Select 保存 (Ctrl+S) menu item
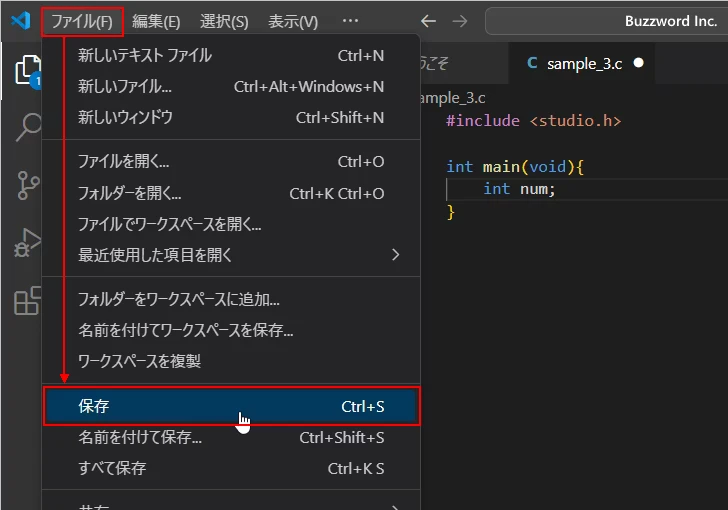728x510 pixels. 231,406
